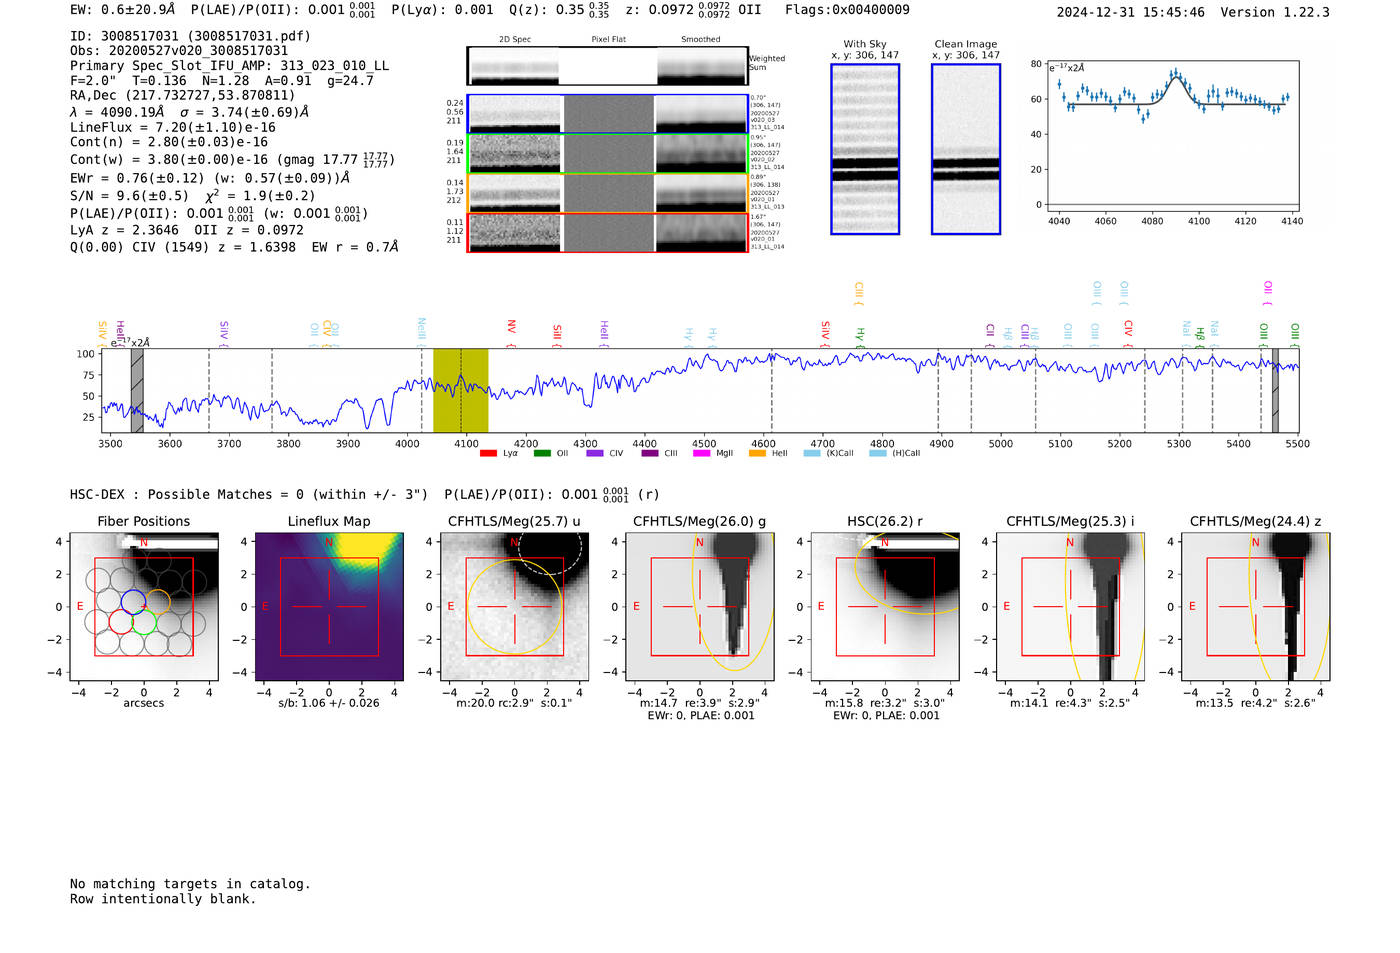
Task: Select the CFHTLS u-band cutout image
Action: coord(514,606)
